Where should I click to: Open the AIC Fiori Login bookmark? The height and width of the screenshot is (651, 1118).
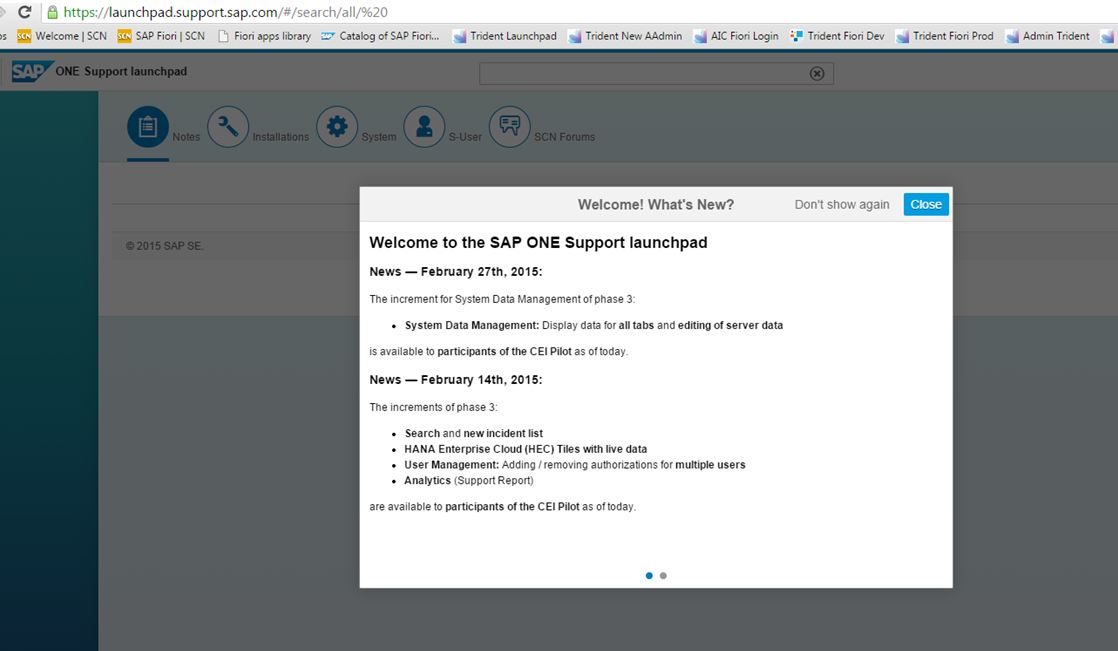pyautogui.click(x=737, y=36)
